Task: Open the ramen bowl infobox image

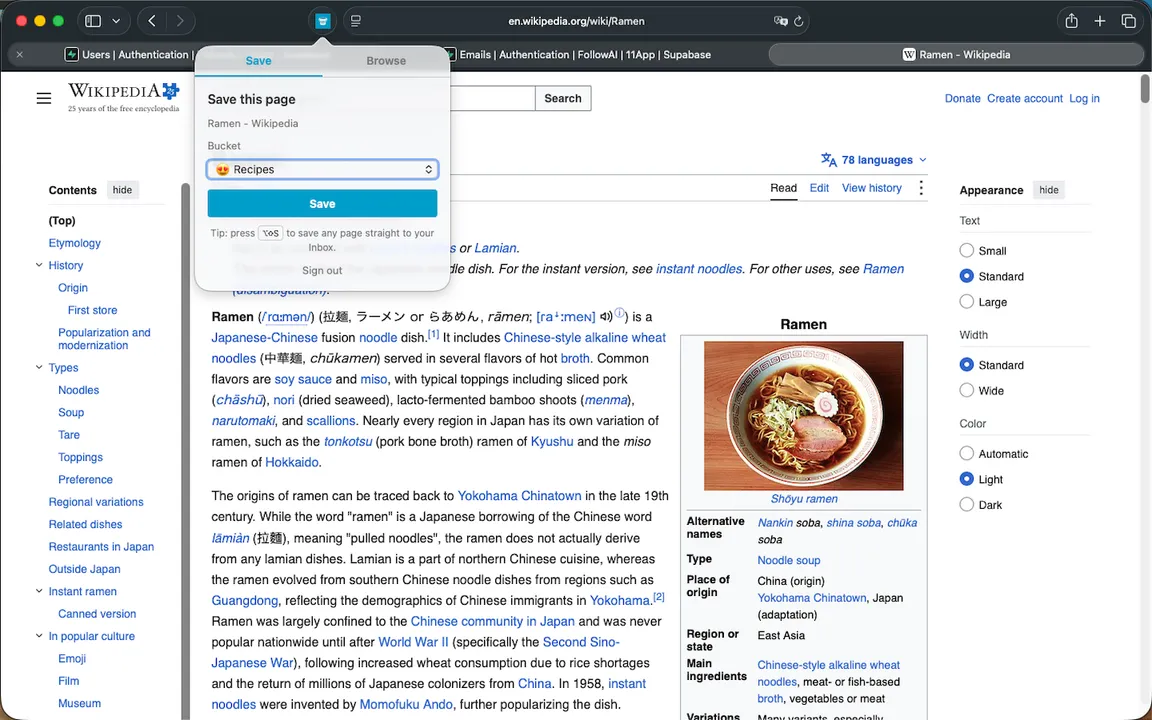Action: click(804, 416)
